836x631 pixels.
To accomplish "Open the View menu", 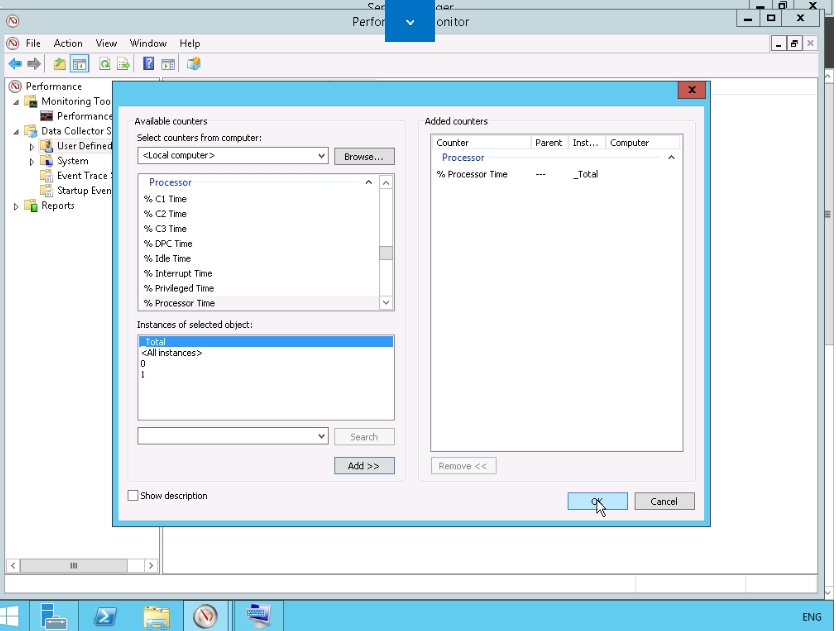I will coord(106,44).
